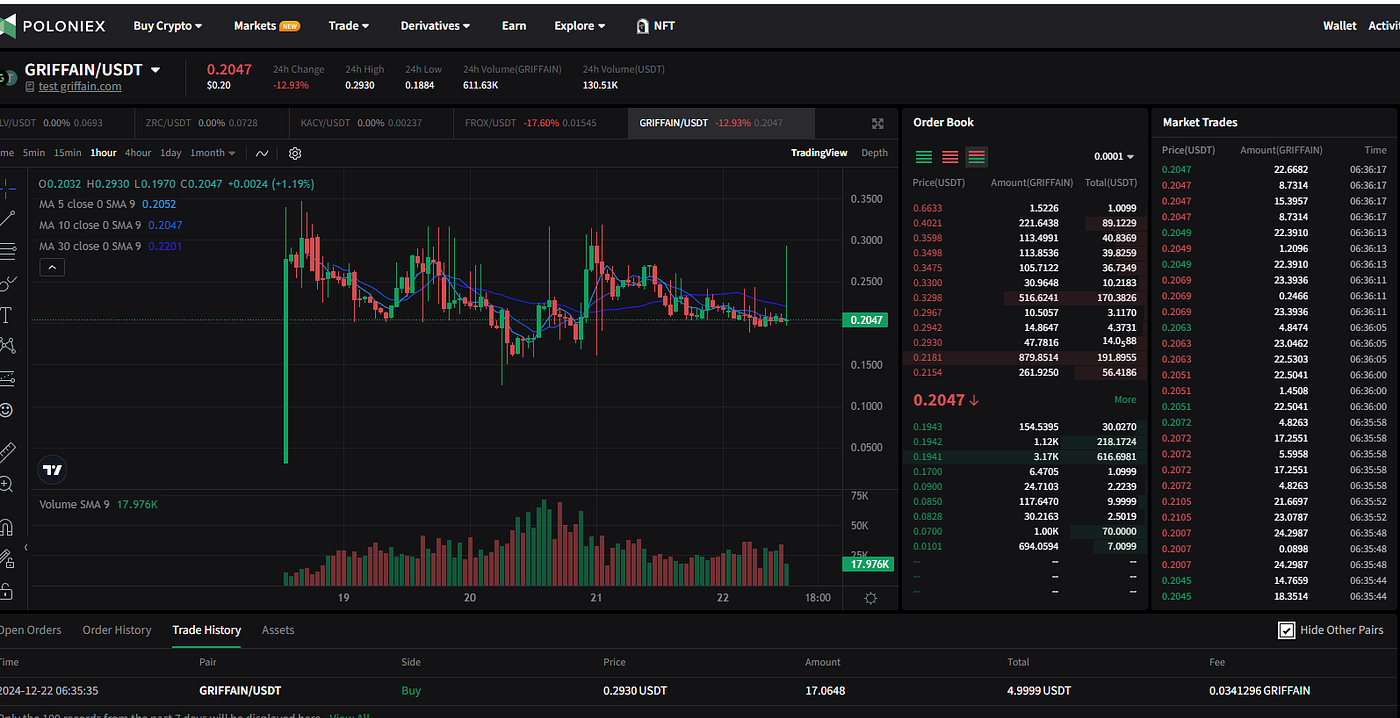
Task: Select the chart patterns tool
Action: (x=7, y=346)
